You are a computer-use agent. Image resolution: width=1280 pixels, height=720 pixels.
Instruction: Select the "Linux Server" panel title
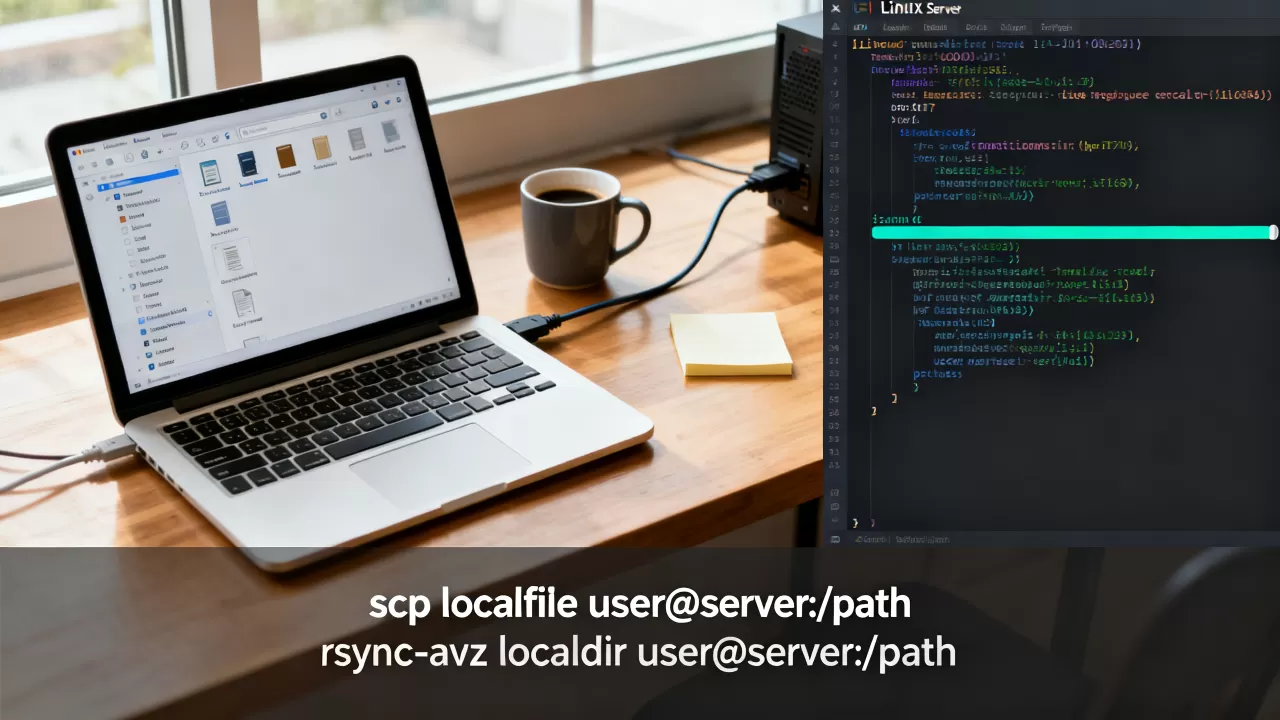click(920, 9)
